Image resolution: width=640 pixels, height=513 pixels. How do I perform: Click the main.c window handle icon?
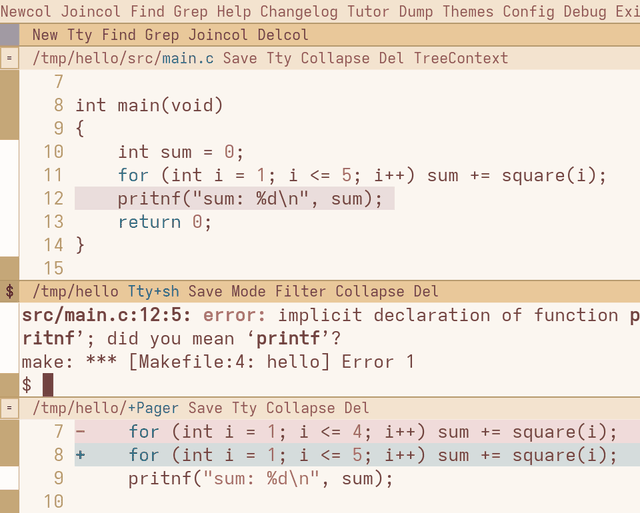[x=9, y=58]
